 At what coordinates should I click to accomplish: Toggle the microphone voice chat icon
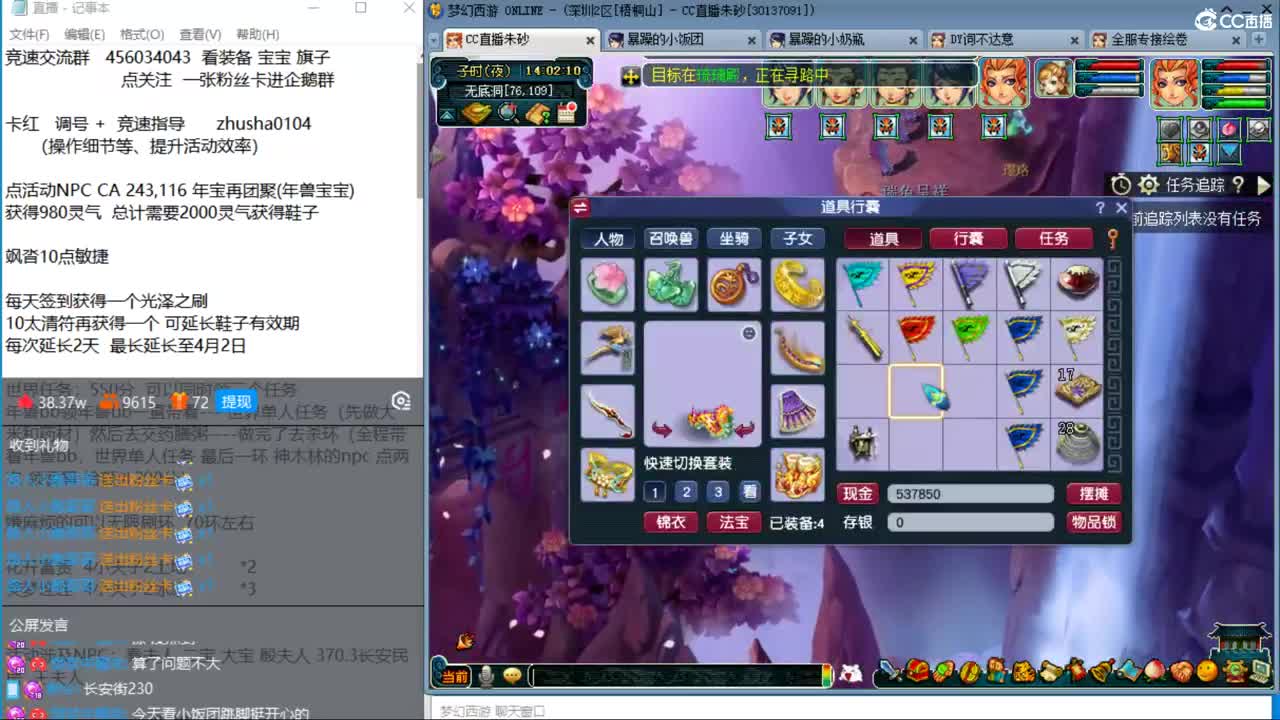click(x=486, y=676)
